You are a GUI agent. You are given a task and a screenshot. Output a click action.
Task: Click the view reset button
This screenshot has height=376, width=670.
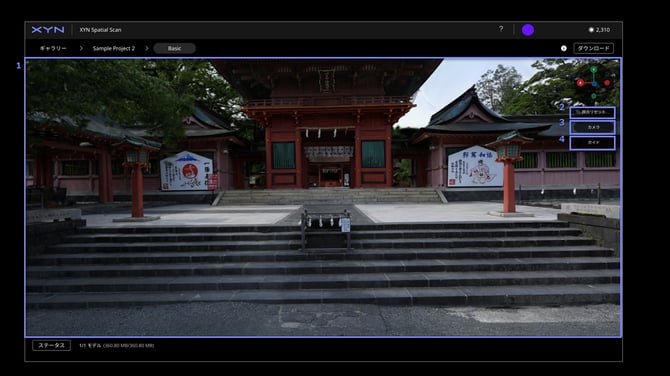[x=592, y=112]
